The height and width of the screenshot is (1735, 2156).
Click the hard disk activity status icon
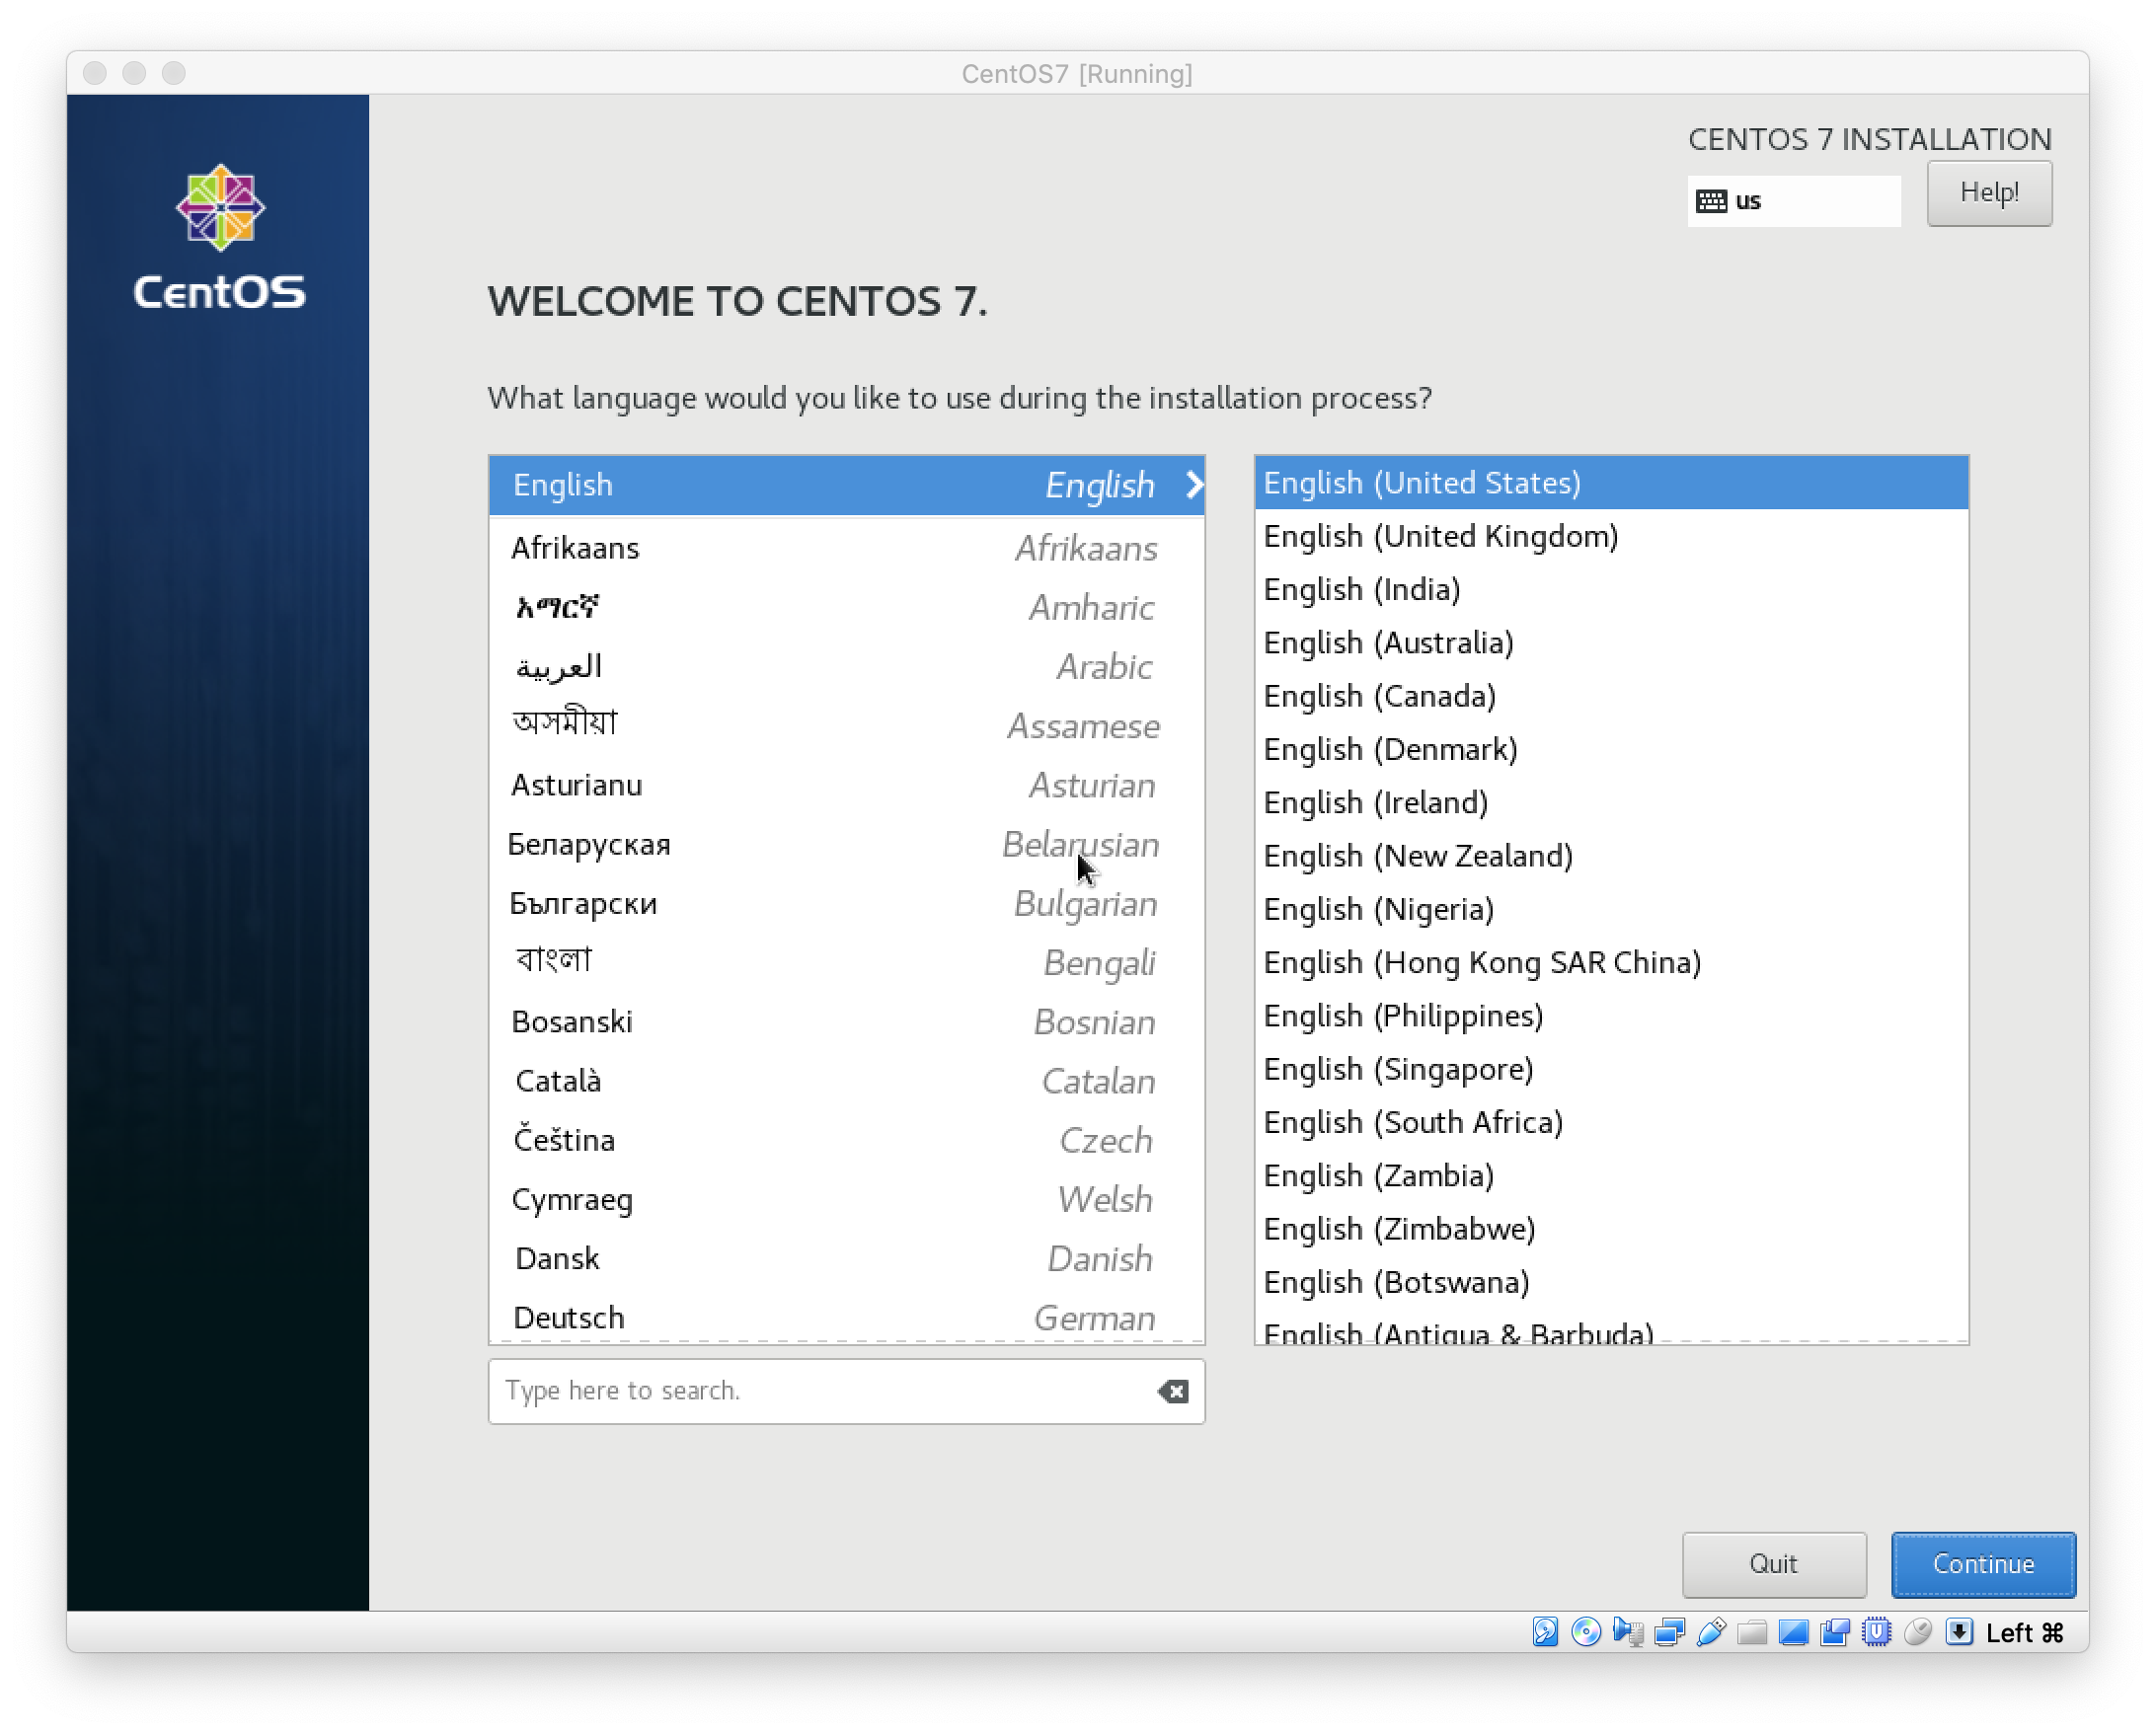pos(1545,1632)
